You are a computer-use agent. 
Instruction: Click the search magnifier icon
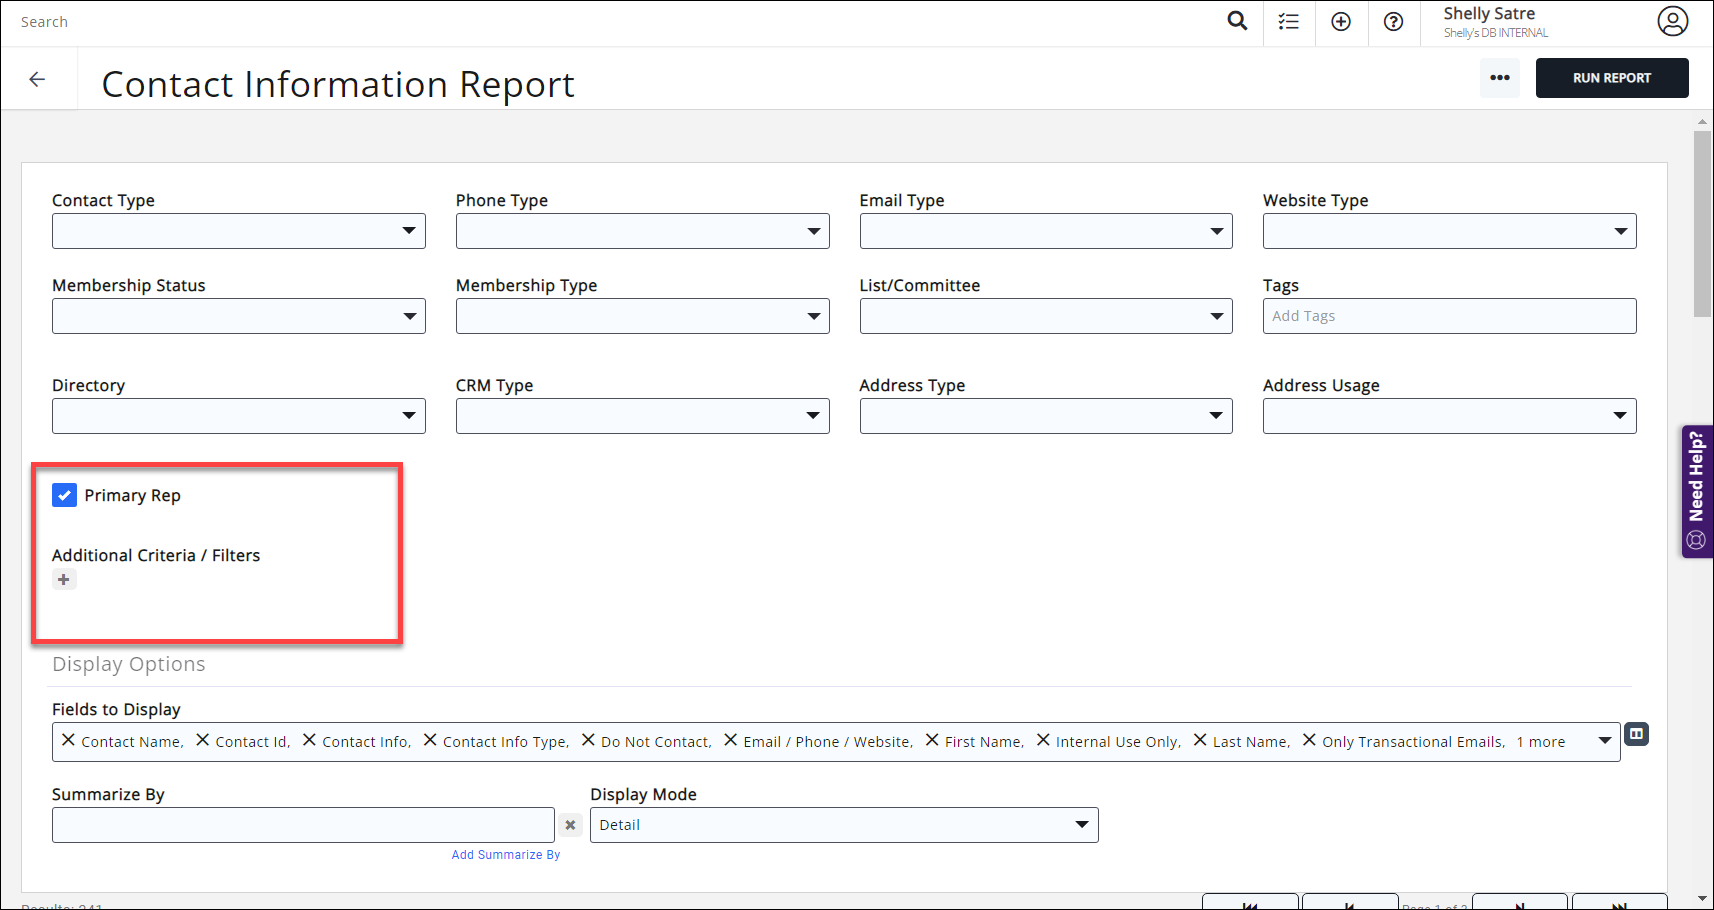1237,21
